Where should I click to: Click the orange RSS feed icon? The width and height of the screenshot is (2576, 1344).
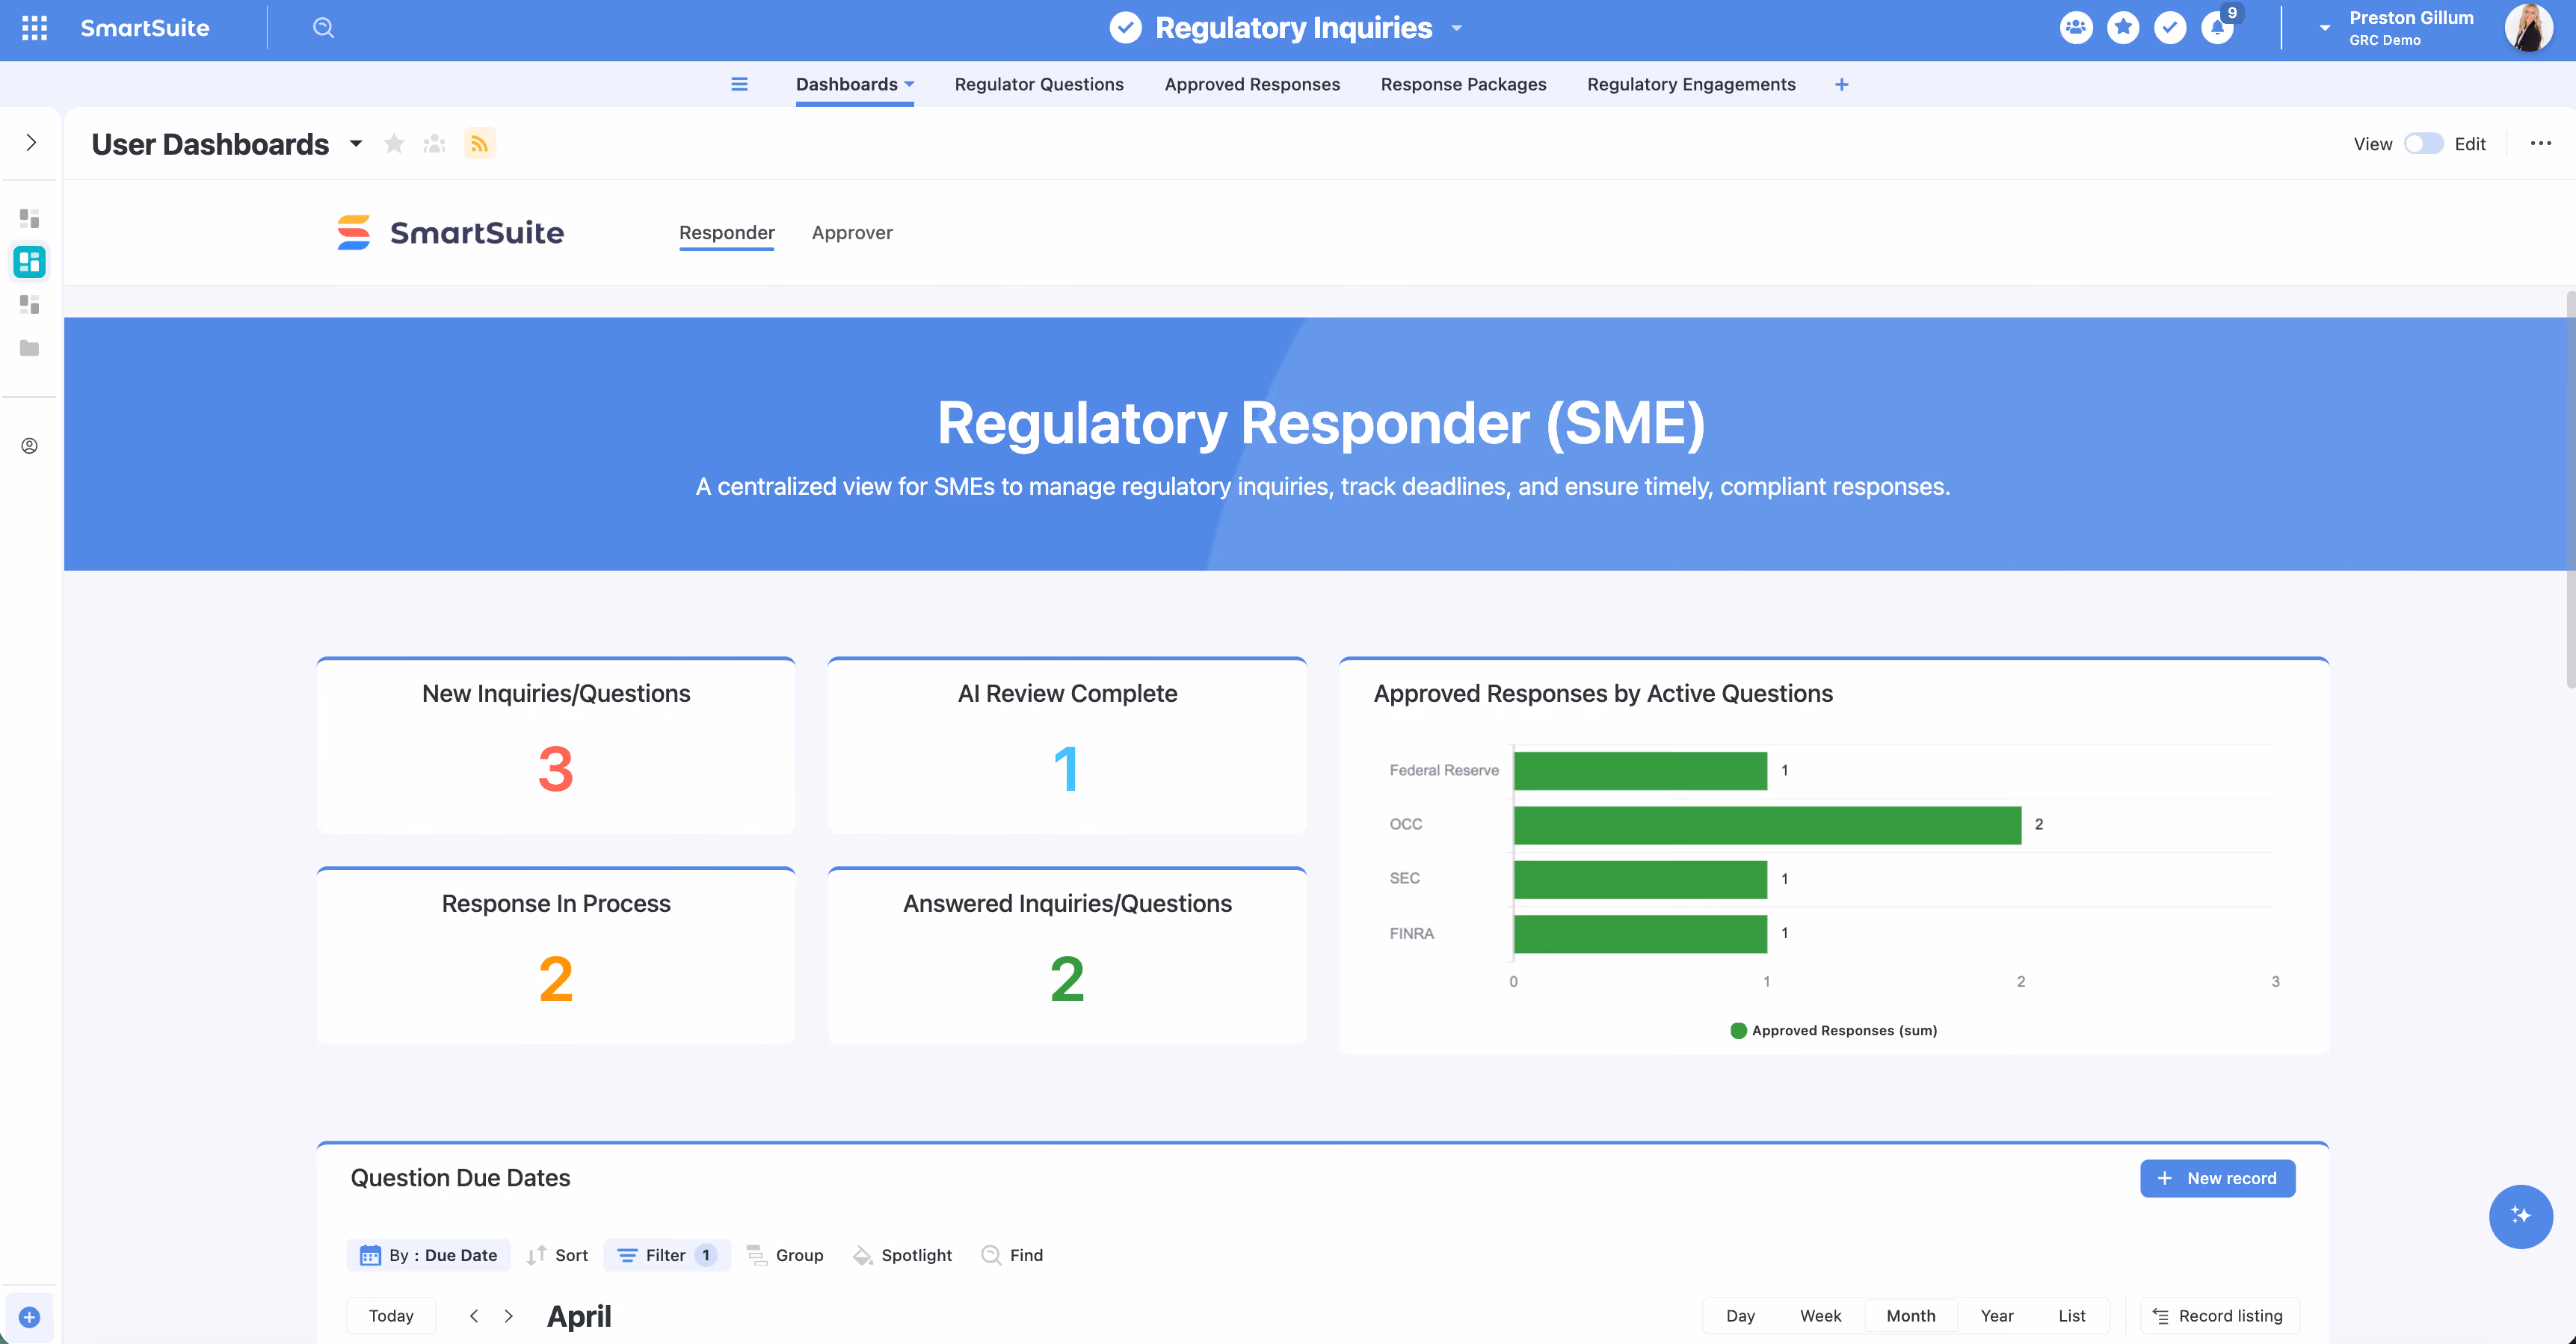coord(480,144)
